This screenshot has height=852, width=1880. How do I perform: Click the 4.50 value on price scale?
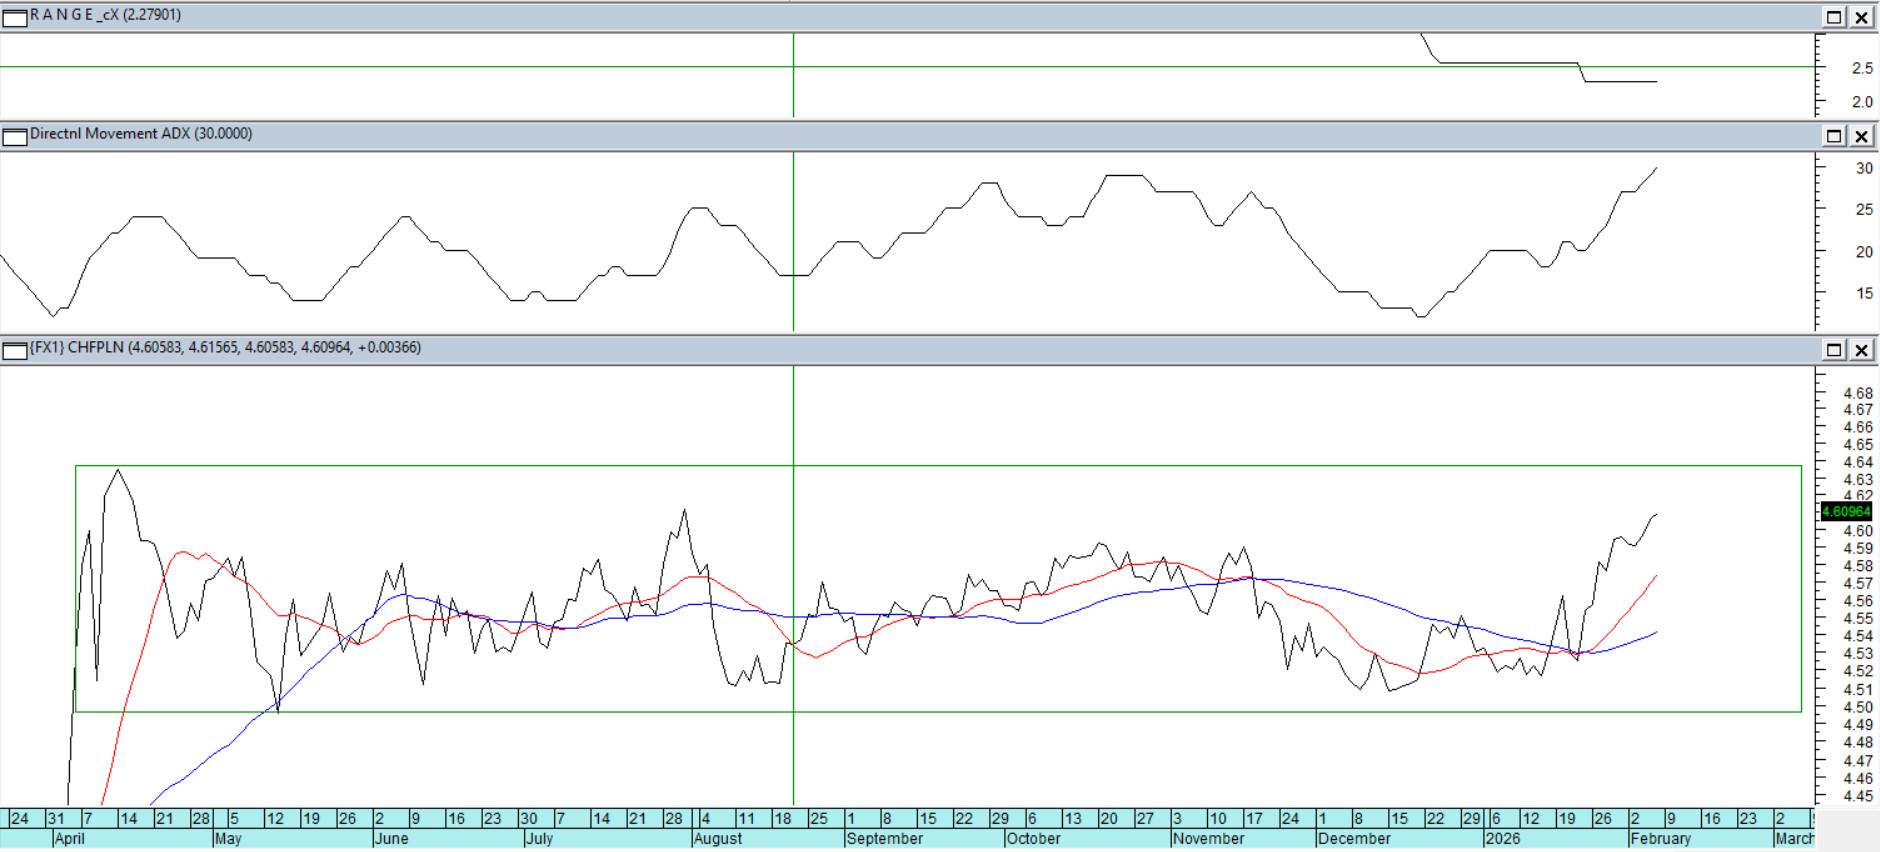[x=1857, y=707]
